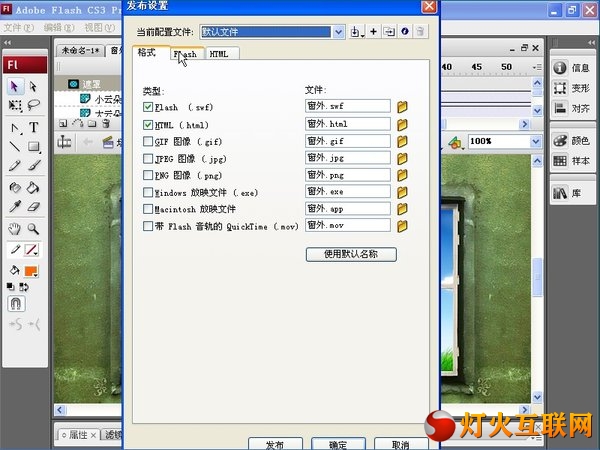600x450 pixels.
Task: Collapse right panel dock arrows
Action: pyautogui.click(x=592, y=42)
